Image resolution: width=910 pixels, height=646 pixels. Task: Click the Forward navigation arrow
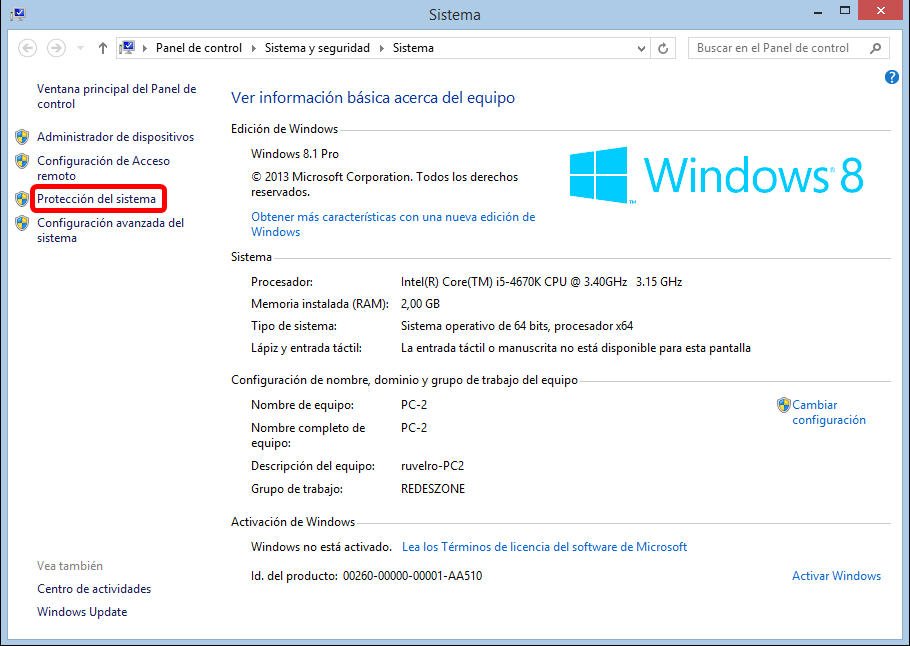pyautogui.click(x=56, y=48)
